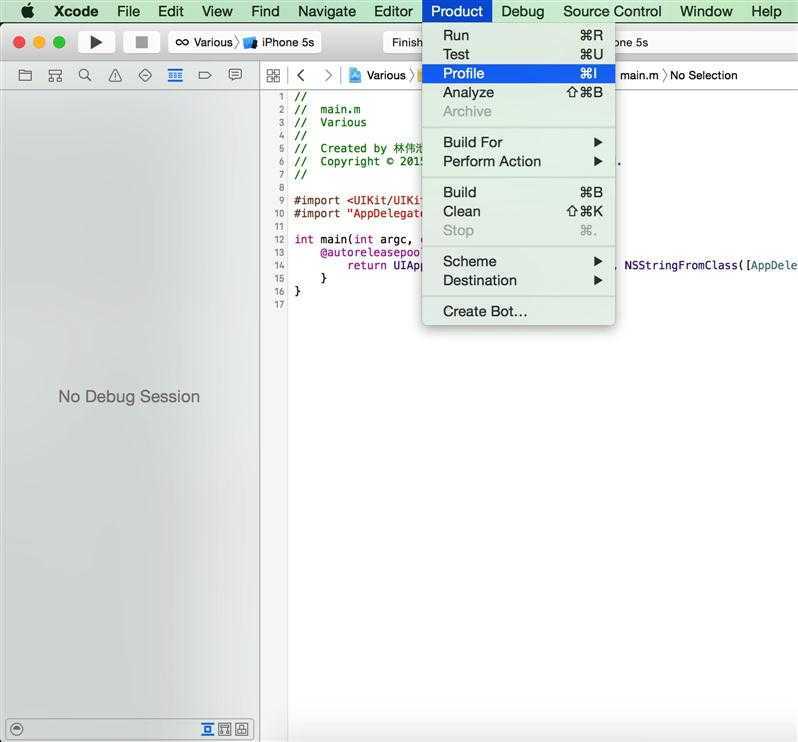This screenshot has height=742, width=798.
Task: Expand the Destination submenu
Action: tap(519, 280)
